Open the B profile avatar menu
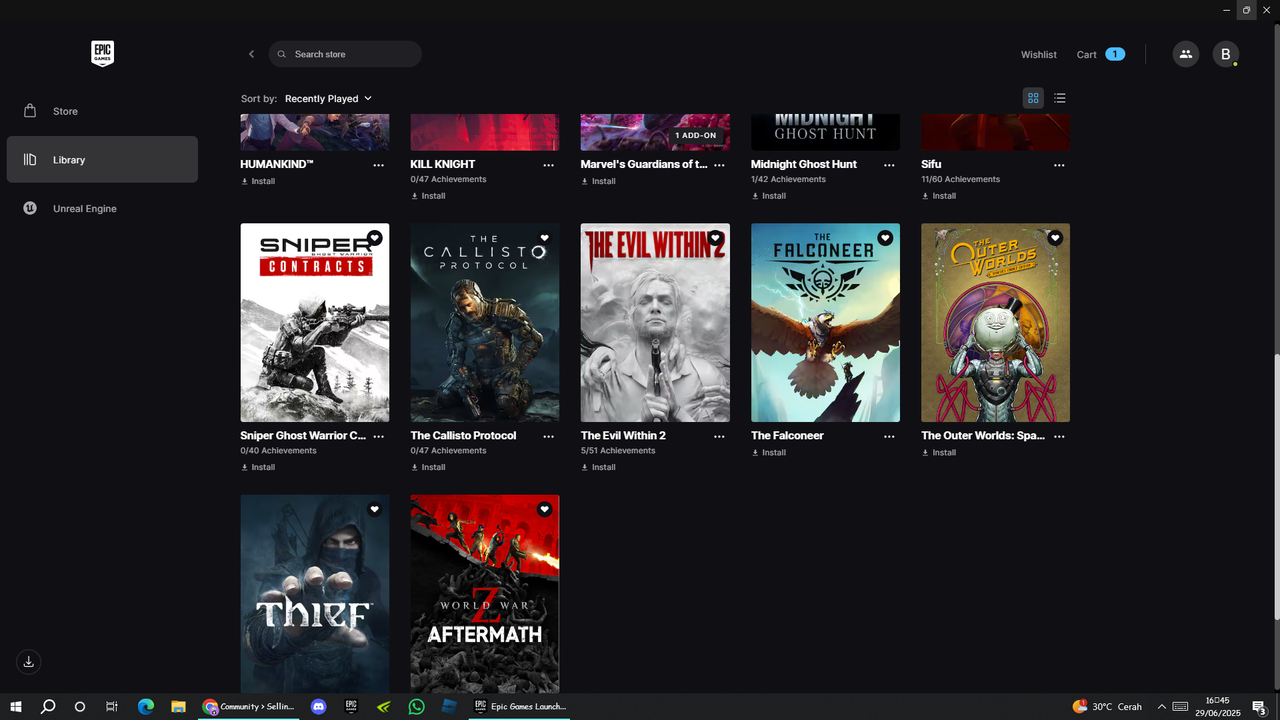The image size is (1280, 720). tap(1226, 54)
